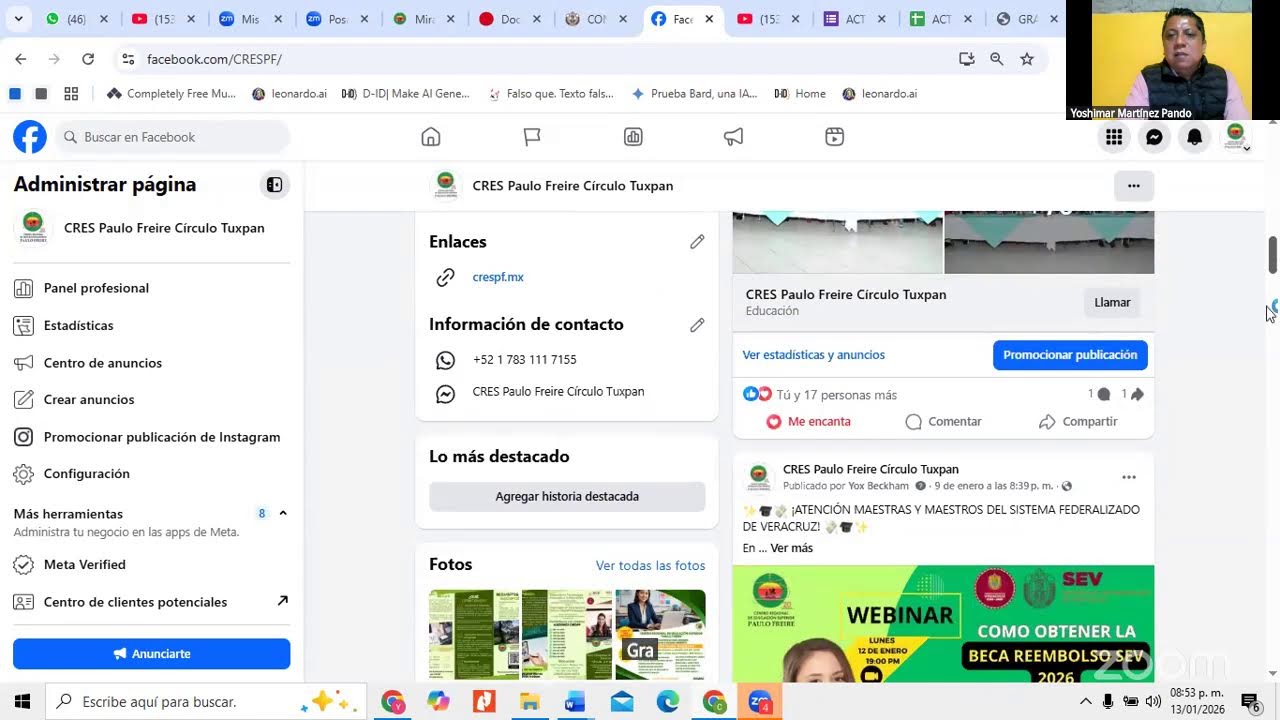This screenshot has height=720, width=1280.
Task: Open the professional dashboard chart icon
Action: [x=633, y=137]
